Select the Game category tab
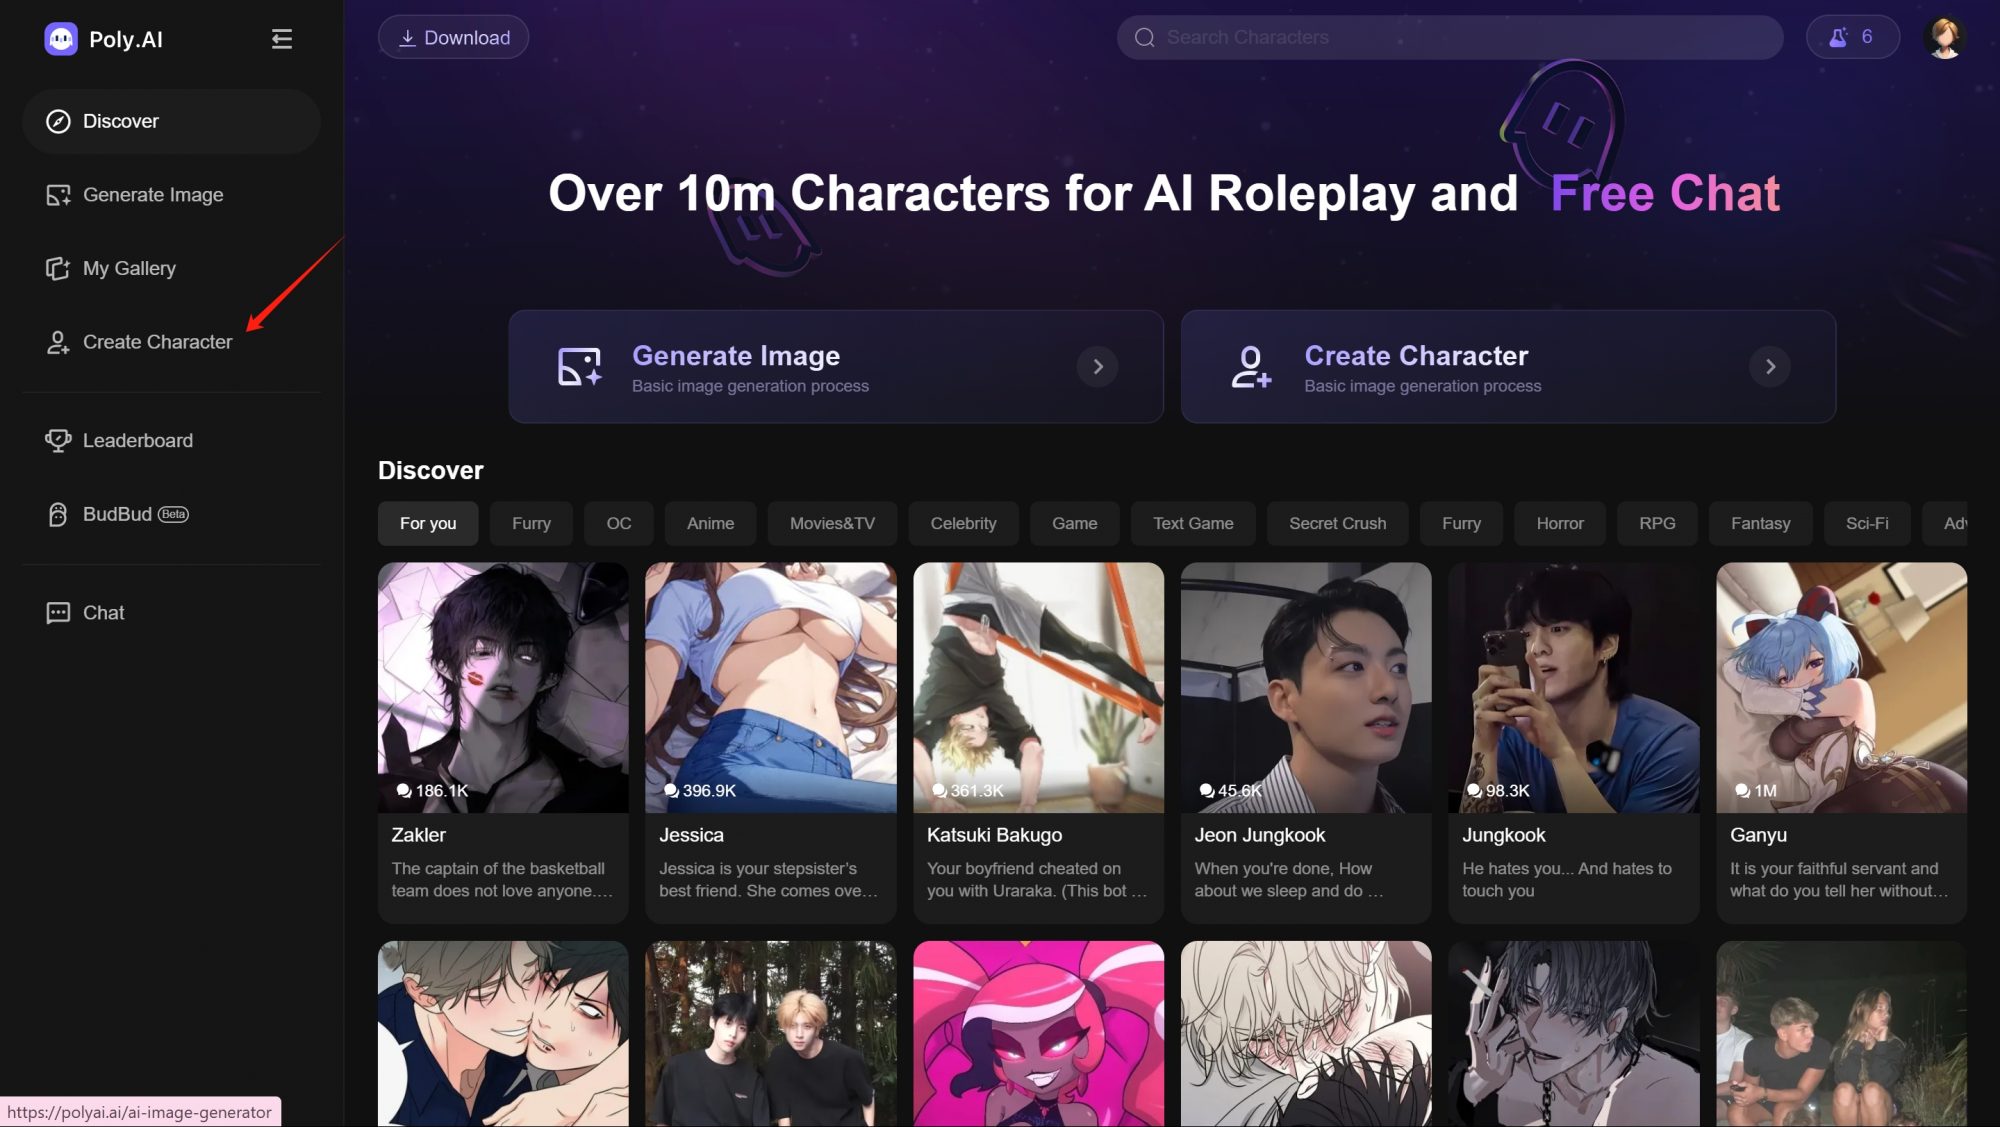Image resolution: width=2000 pixels, height=1127 pixels. click(1074, 523)
